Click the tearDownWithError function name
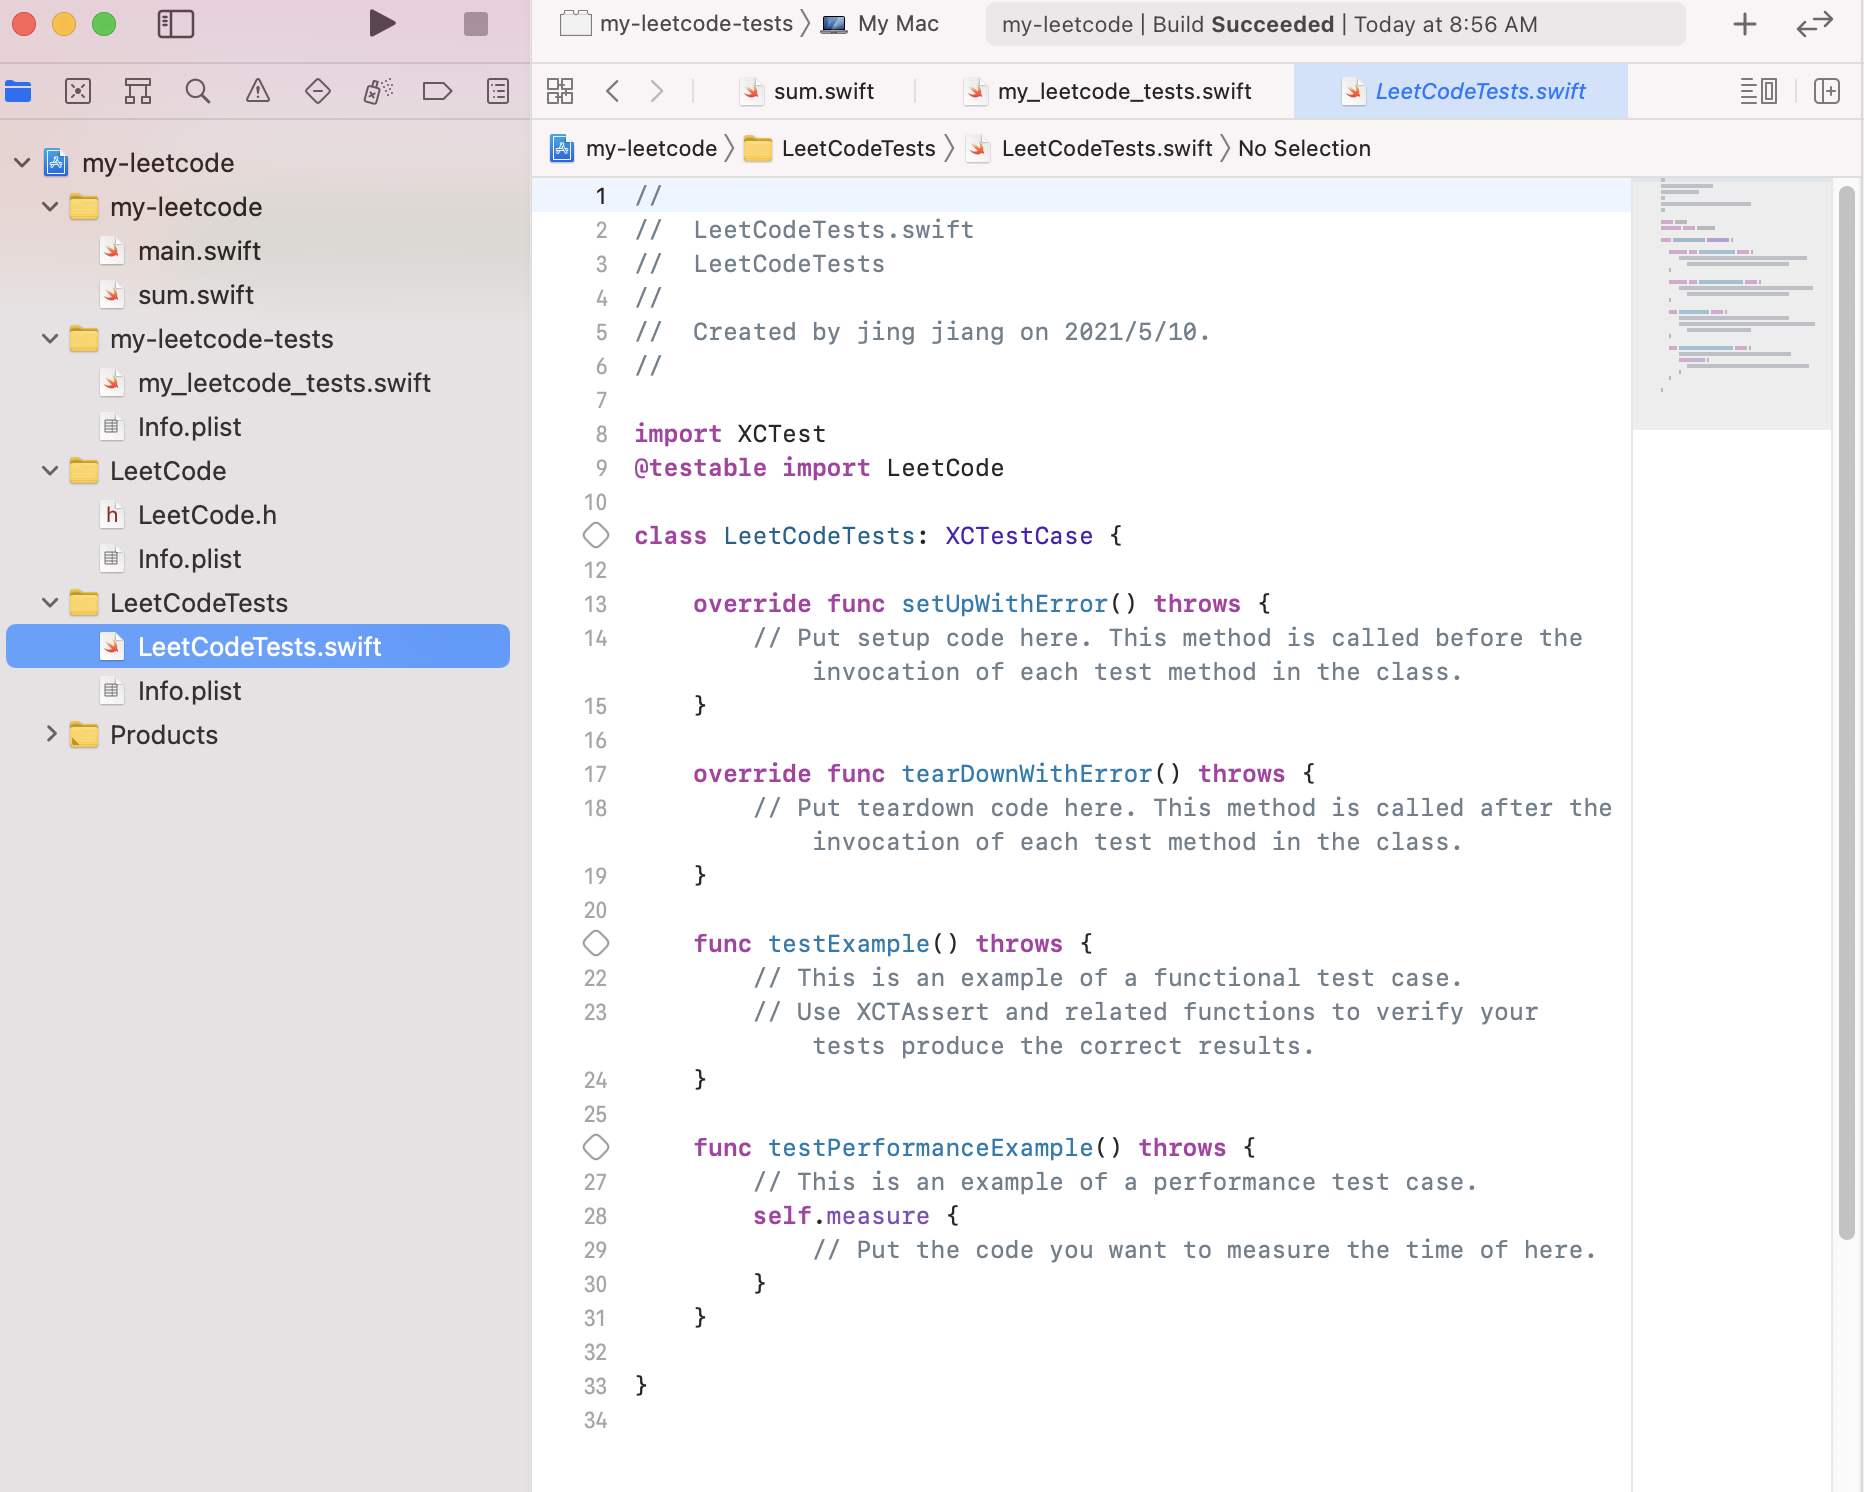1864x1492 pixels. click(x=1027, y=774)
